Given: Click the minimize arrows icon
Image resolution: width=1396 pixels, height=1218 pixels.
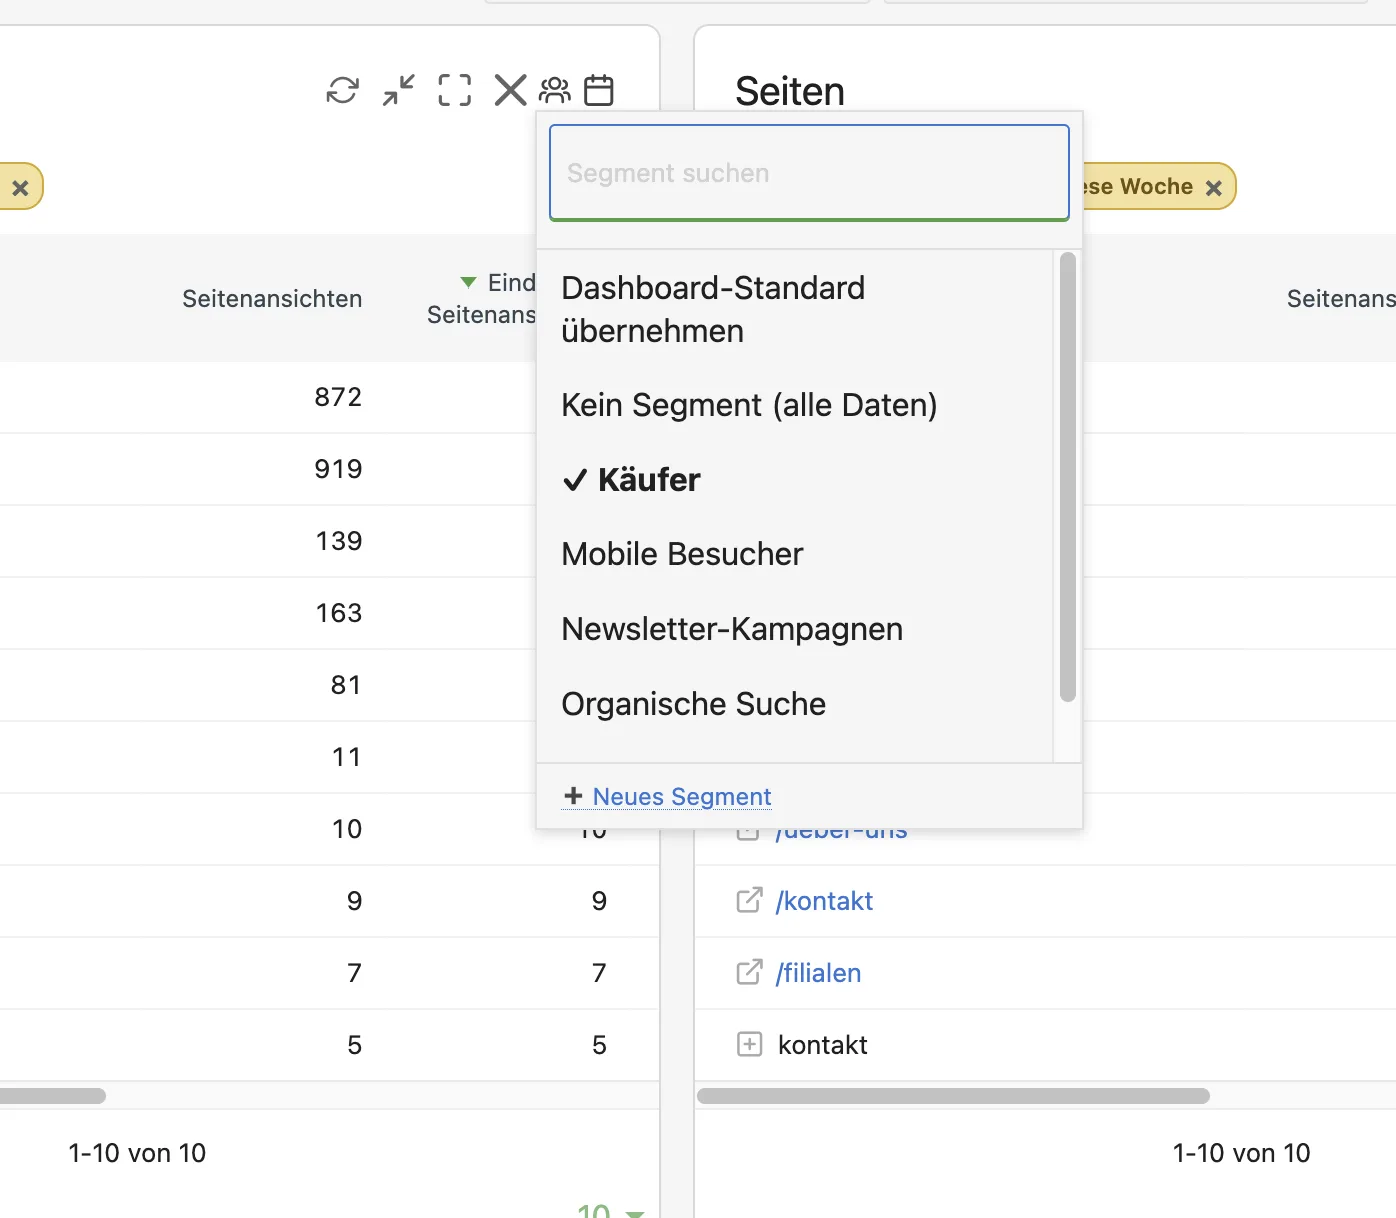Looking at the screenshot, I should click(x=399, y=90).
